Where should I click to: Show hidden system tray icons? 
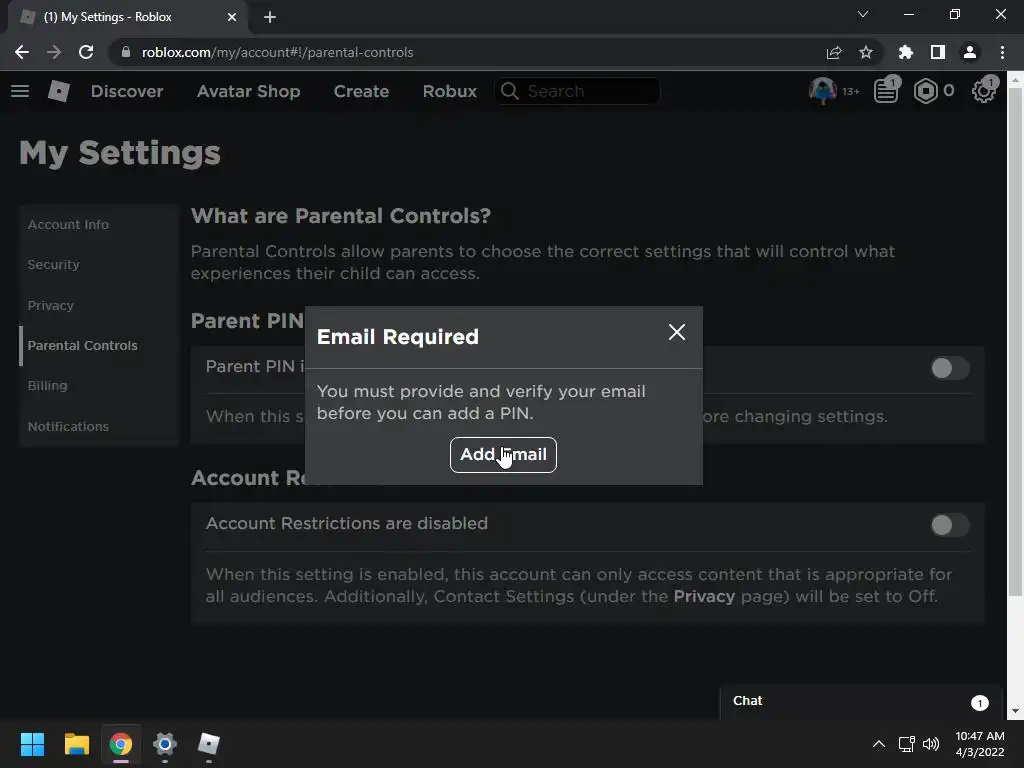pos(879,744)
